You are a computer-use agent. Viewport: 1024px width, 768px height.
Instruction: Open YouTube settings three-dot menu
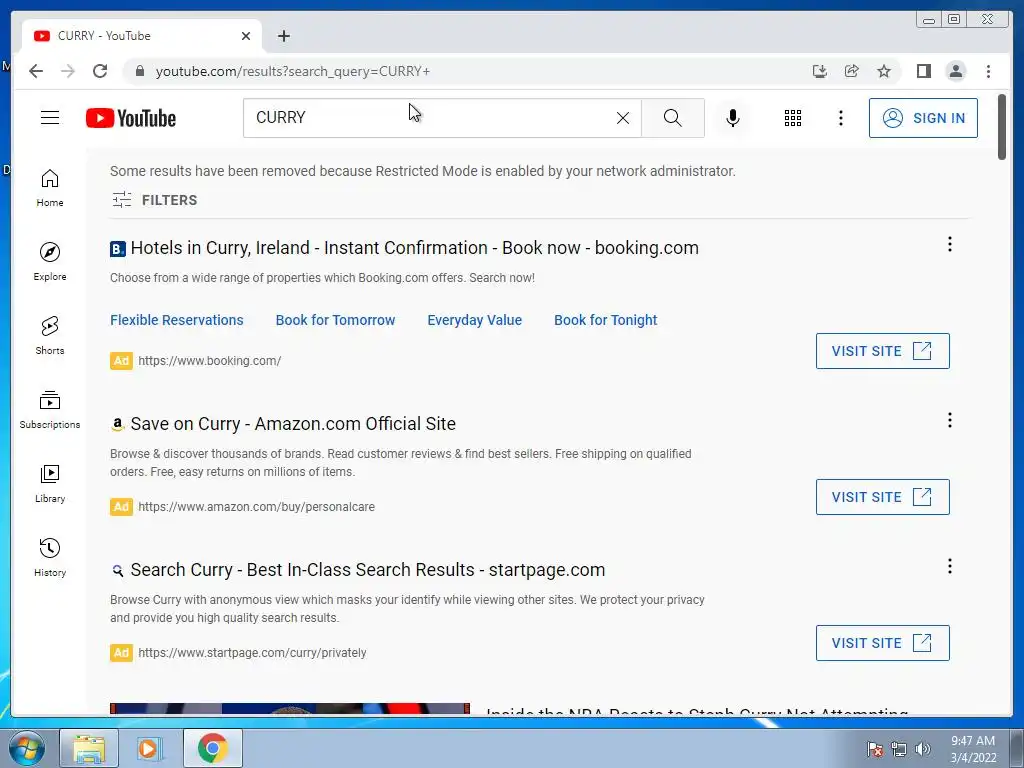(x=840, y=118)
